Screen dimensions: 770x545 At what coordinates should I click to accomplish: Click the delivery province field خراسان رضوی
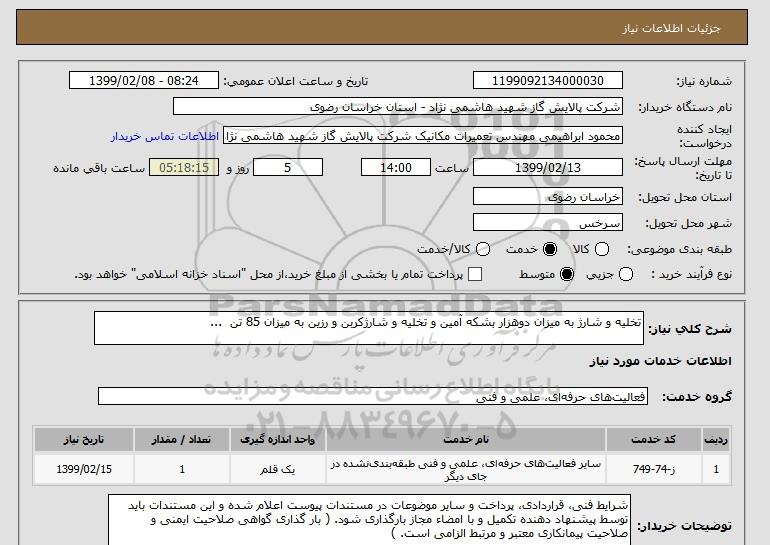pos(548,196)
